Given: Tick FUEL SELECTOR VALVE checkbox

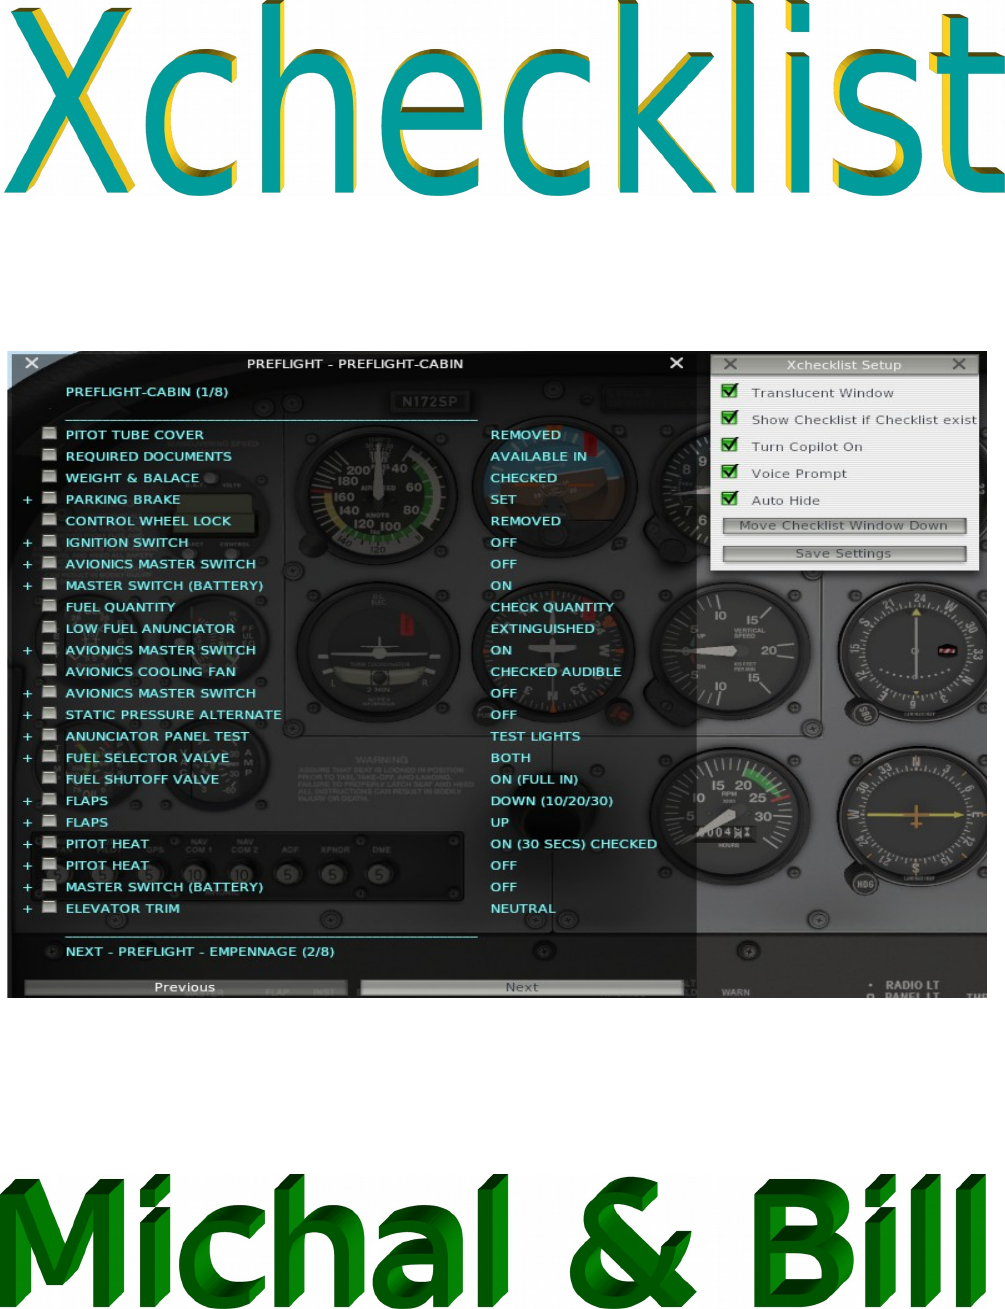Looking at the screenshot, I should tap(49, 756).
